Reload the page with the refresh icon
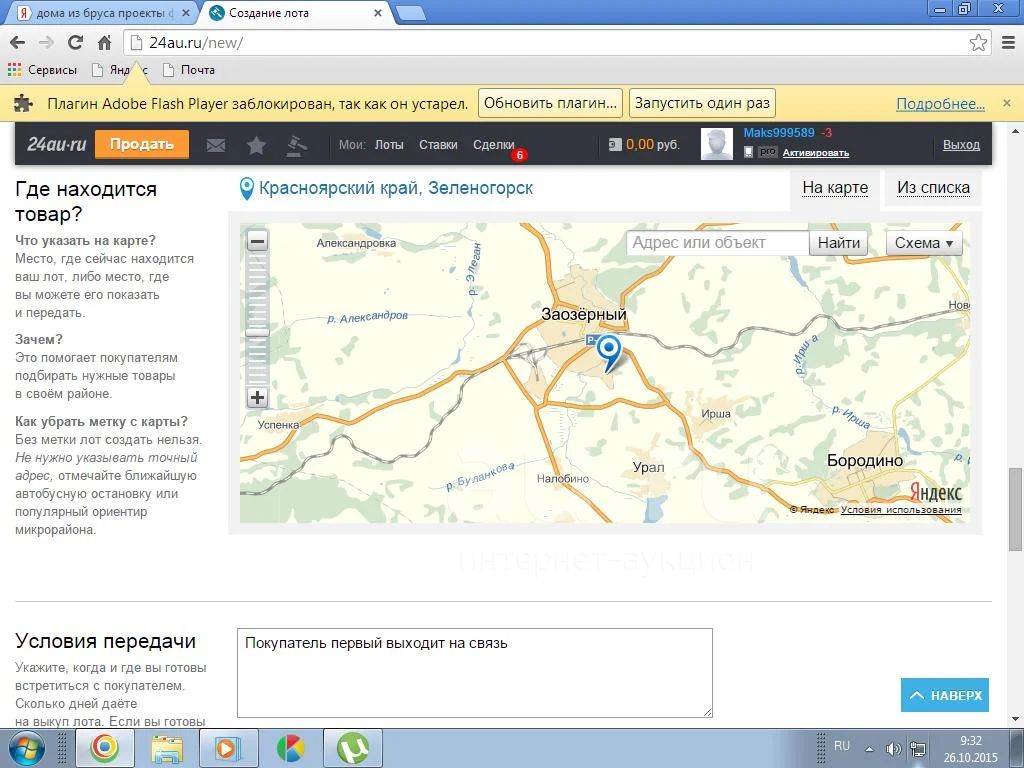Image resolution: width=1024 pixels, height=768 pixels. tap(76, 42)
